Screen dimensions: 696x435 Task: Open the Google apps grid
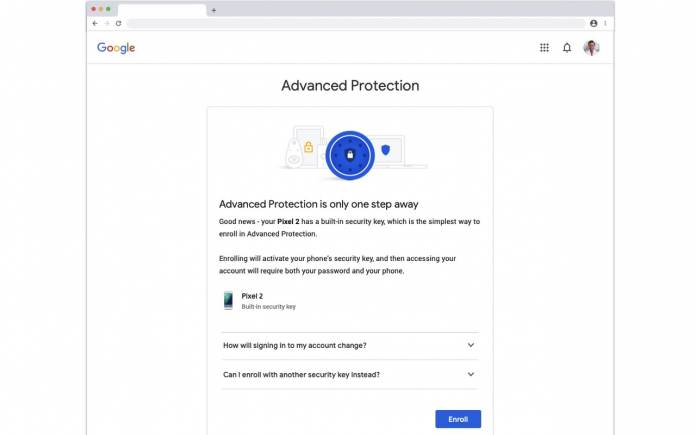[x=544, y=47]
